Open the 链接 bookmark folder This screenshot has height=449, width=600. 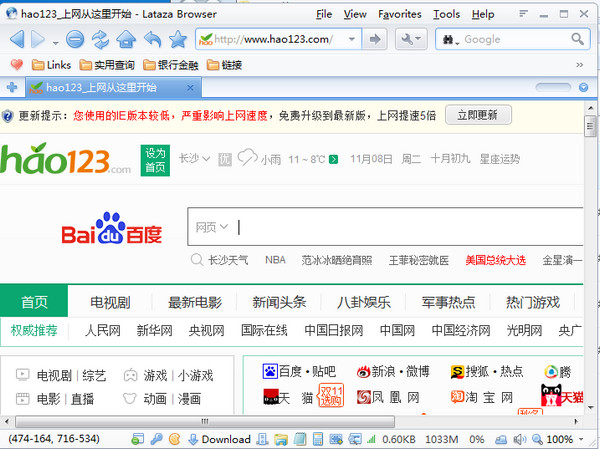(x=224, y=65)
